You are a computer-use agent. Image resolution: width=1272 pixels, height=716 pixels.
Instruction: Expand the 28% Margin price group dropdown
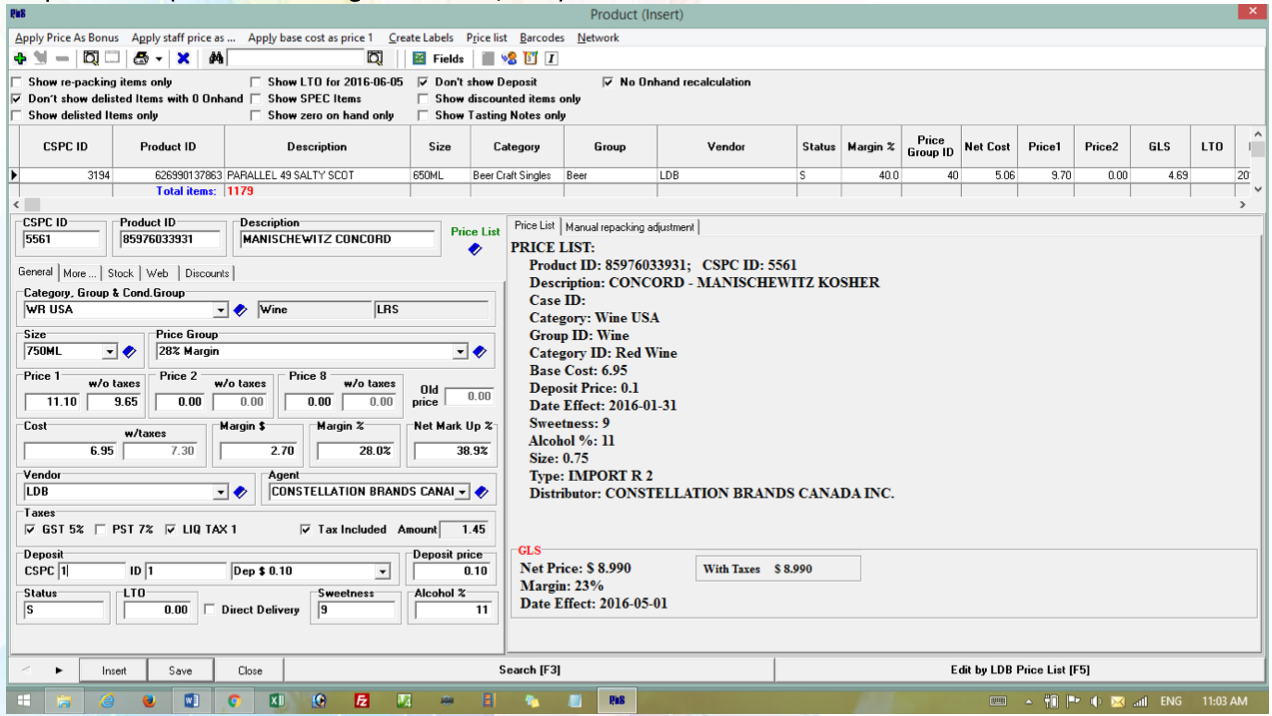(460, 352)
